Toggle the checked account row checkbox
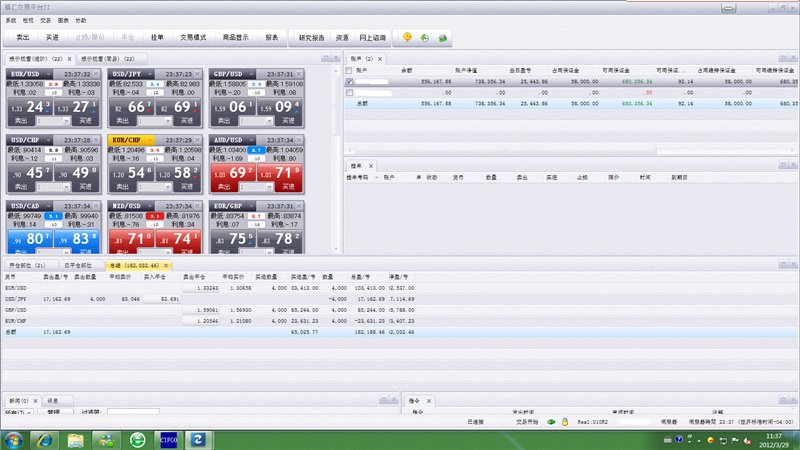Screen dimensions: 800x450 (x=349, y=82)
